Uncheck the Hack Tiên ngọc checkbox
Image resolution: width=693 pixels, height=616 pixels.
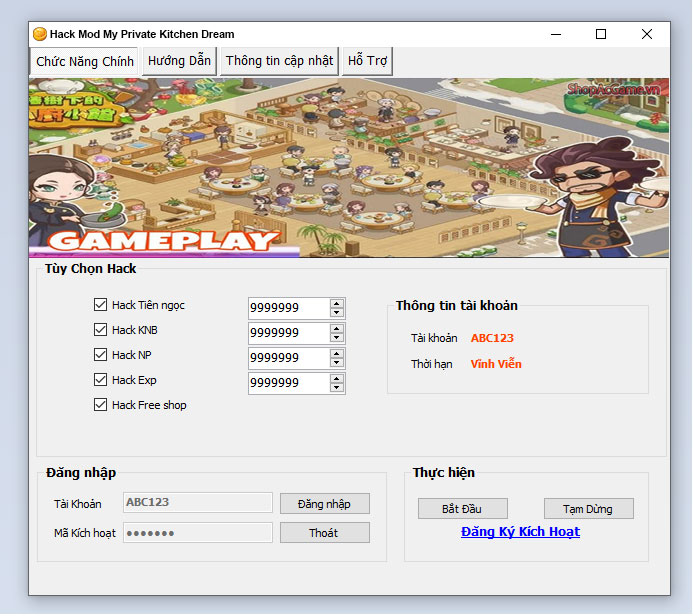pos(100,304)
